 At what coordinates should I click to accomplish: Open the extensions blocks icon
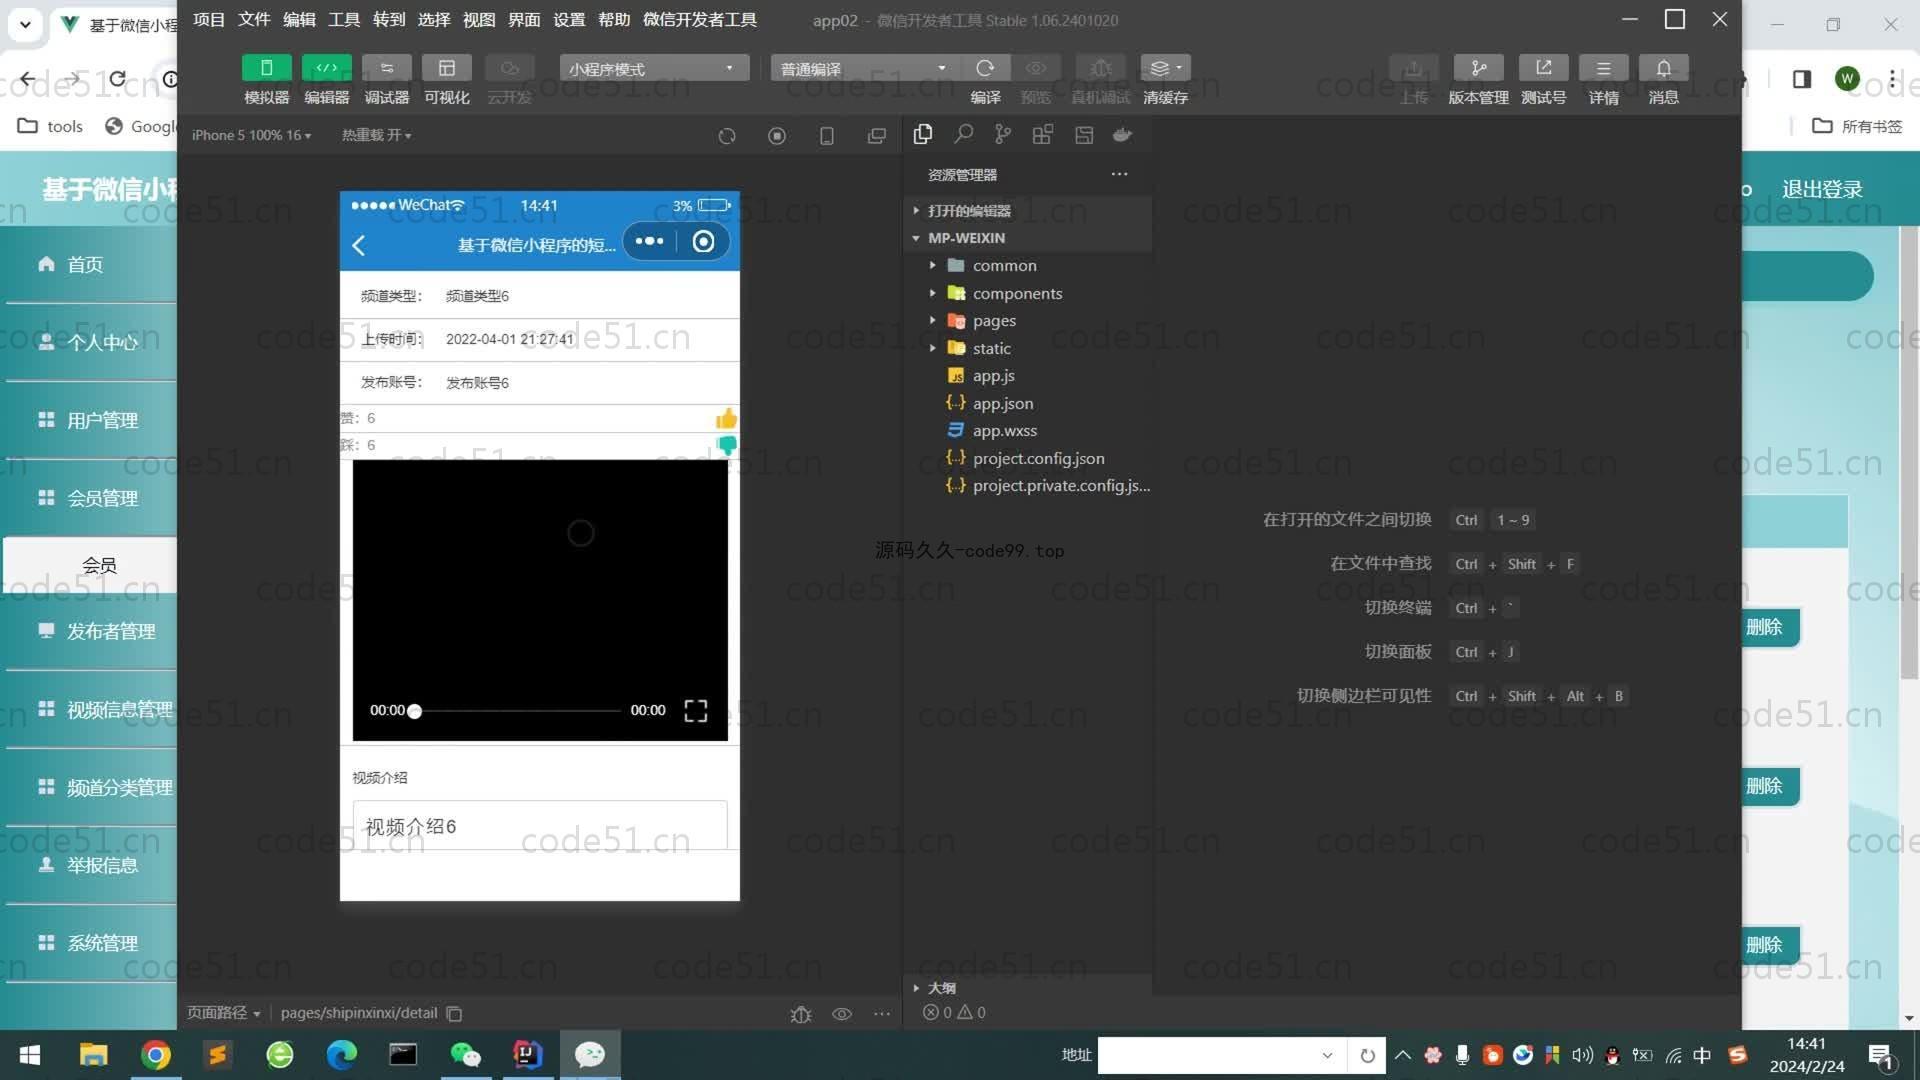[1043, 134]
